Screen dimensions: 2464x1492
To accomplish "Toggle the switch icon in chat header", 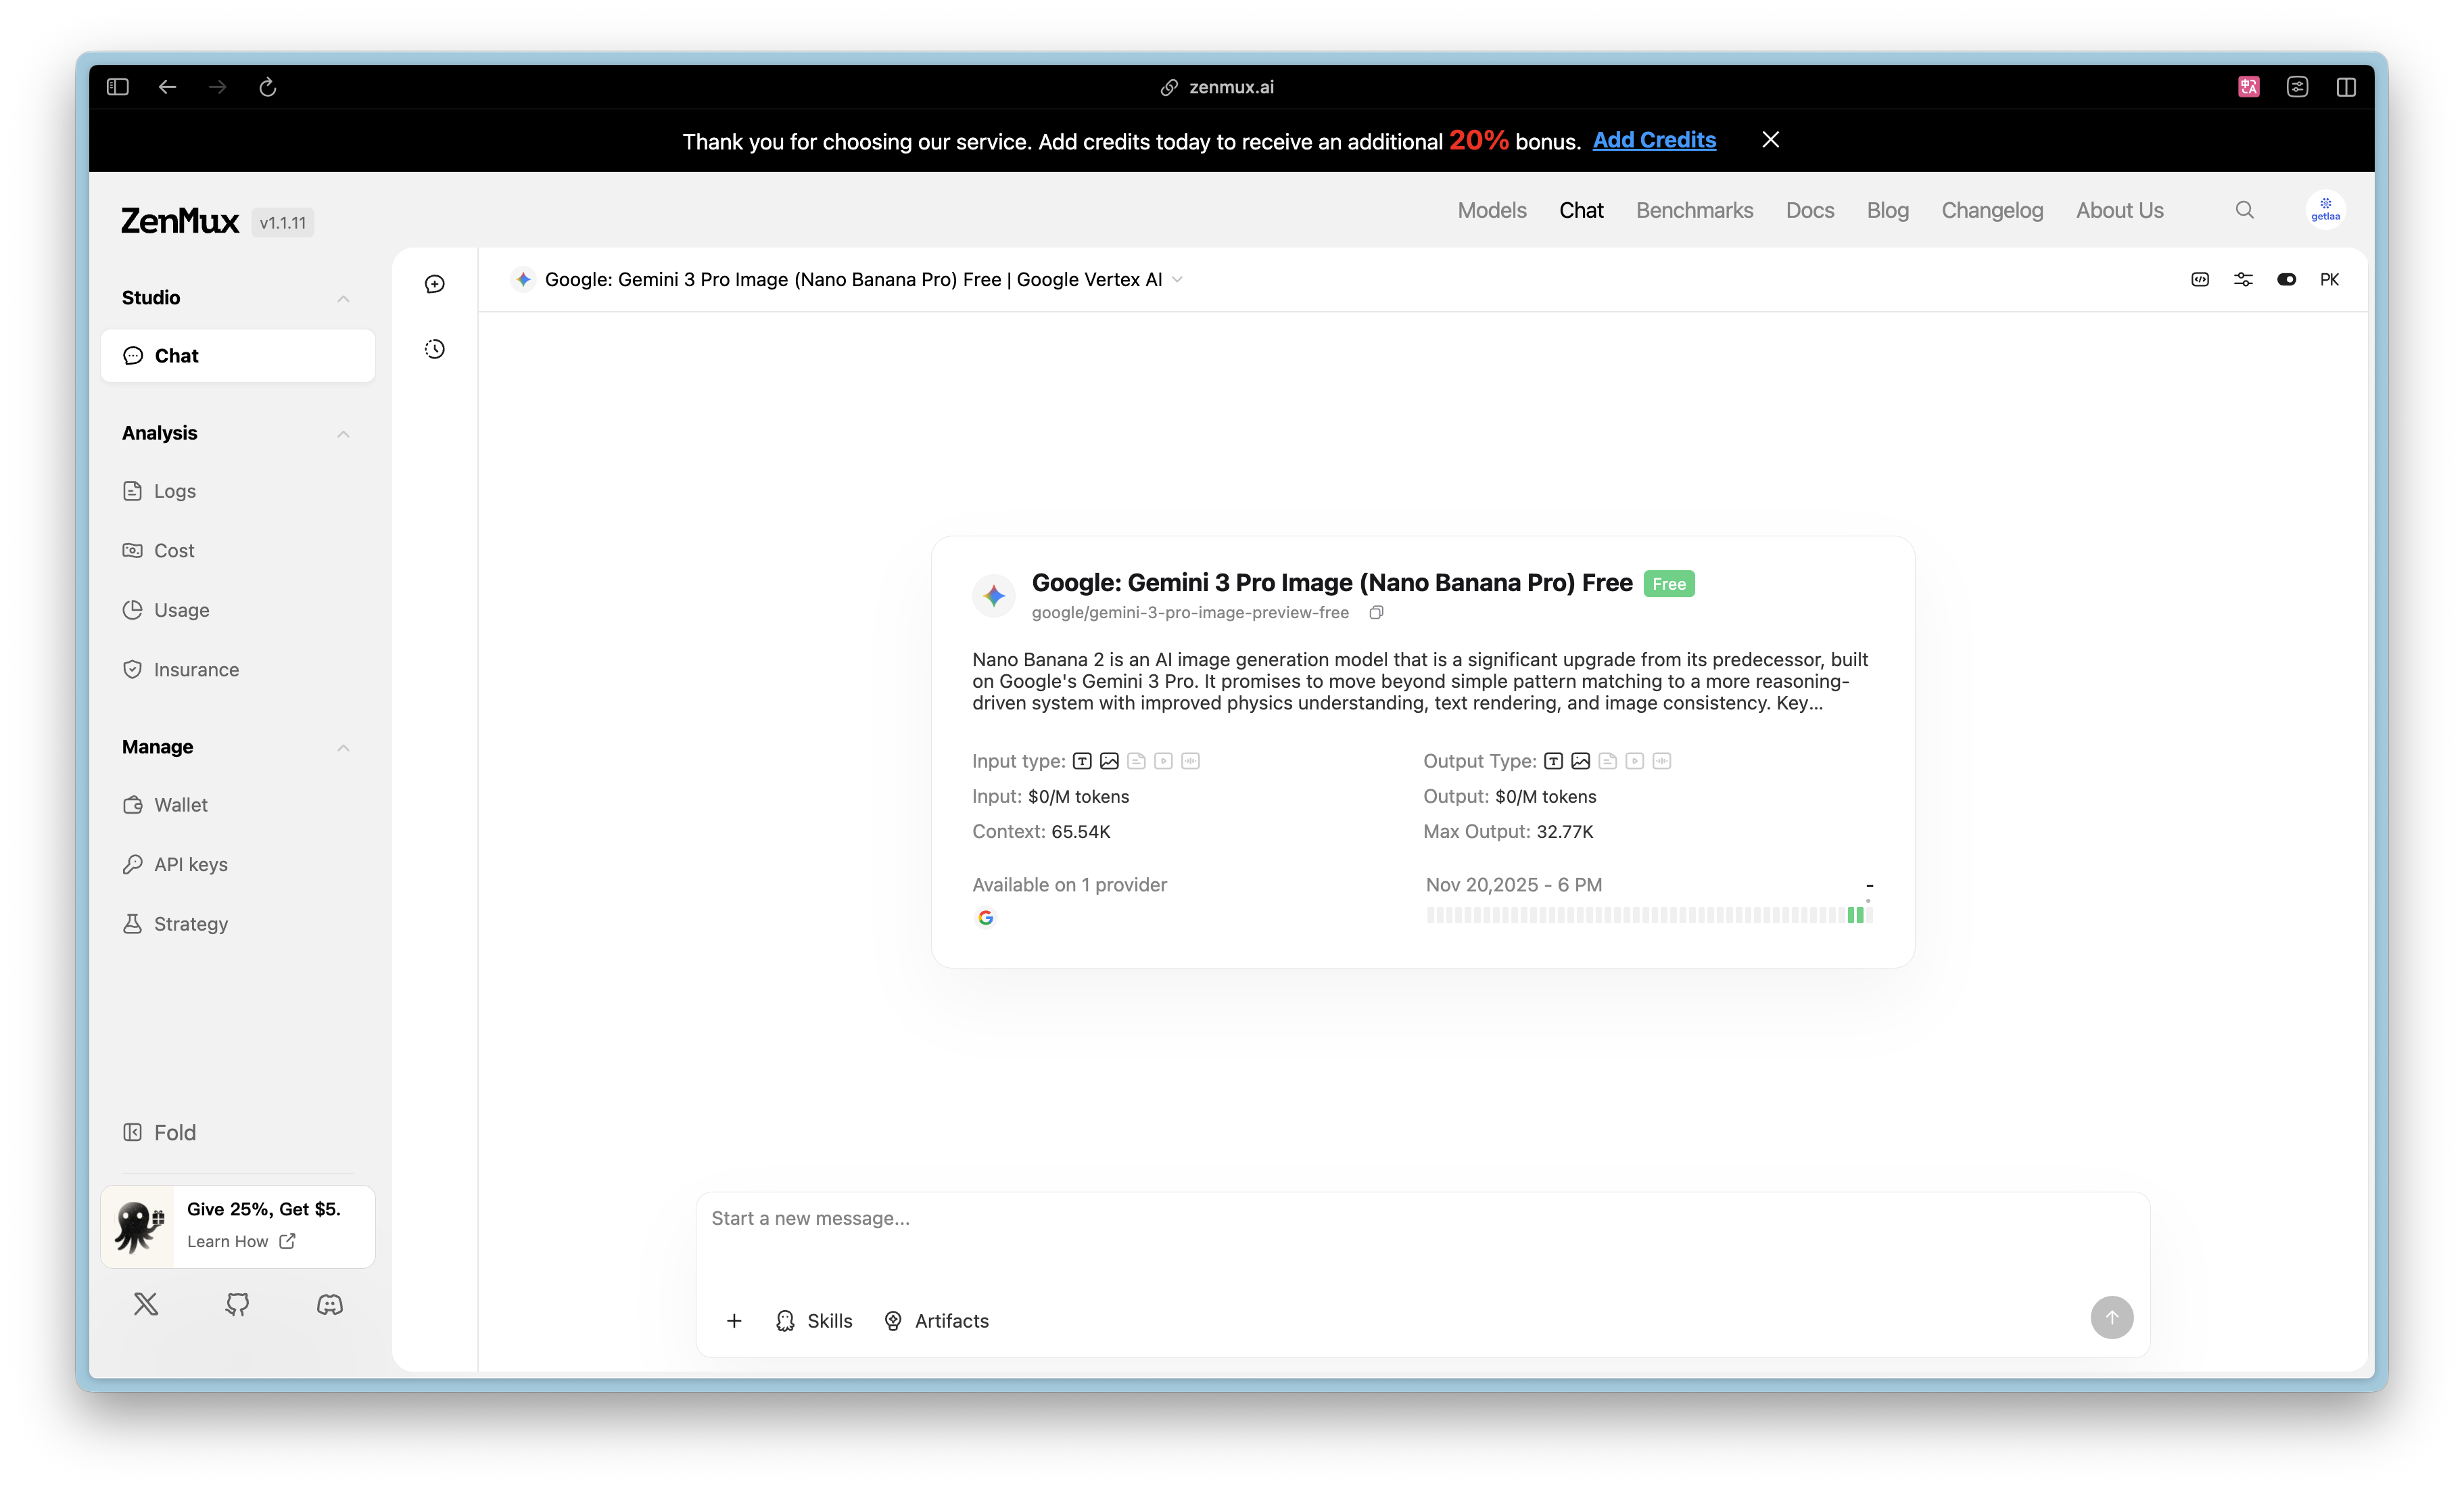I will [x=2287, y=280].
